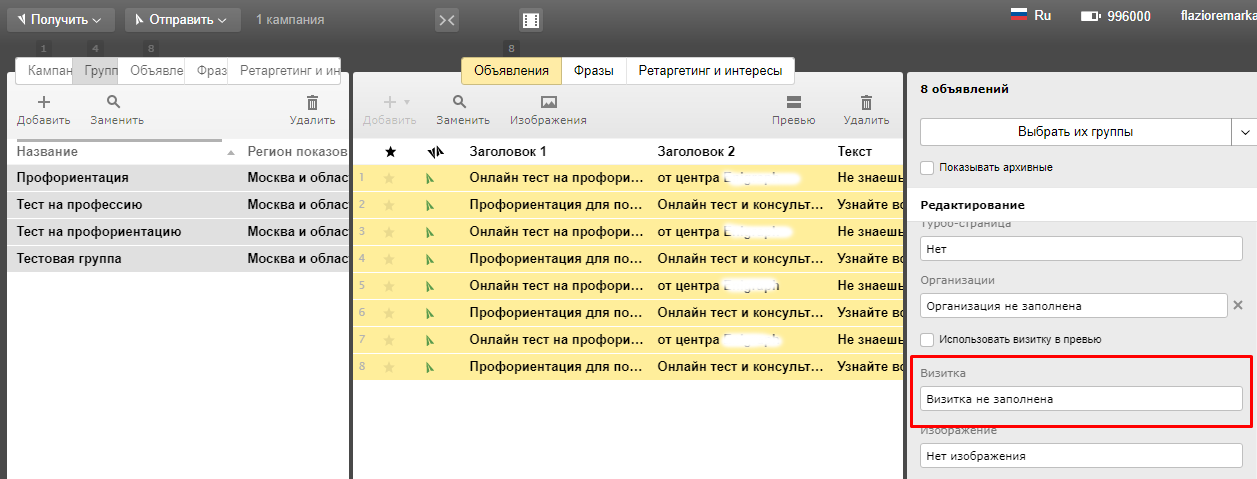Select middle panel Фразы tab
Image resolution: width=1257 pixels, height=479 pixels.
594,71
